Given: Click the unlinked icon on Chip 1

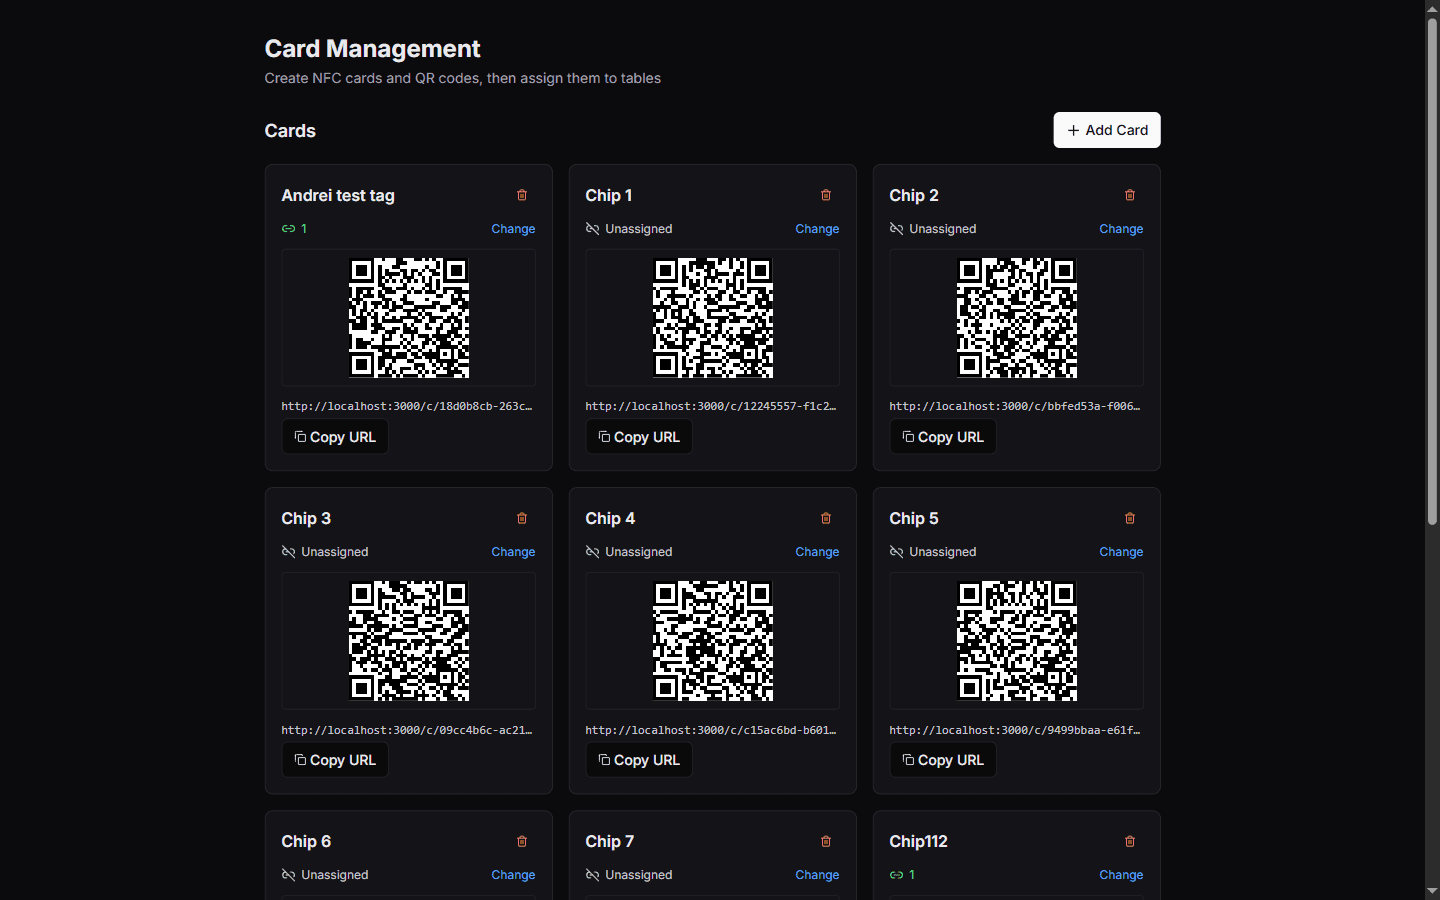Looking at the screenshot, I should click(x=592, y=229).
